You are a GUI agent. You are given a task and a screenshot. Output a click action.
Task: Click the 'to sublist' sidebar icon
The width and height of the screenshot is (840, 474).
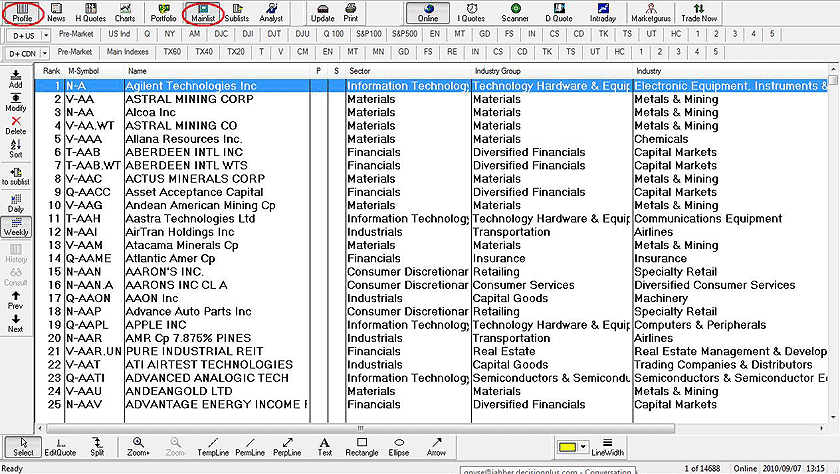[16, 177]
